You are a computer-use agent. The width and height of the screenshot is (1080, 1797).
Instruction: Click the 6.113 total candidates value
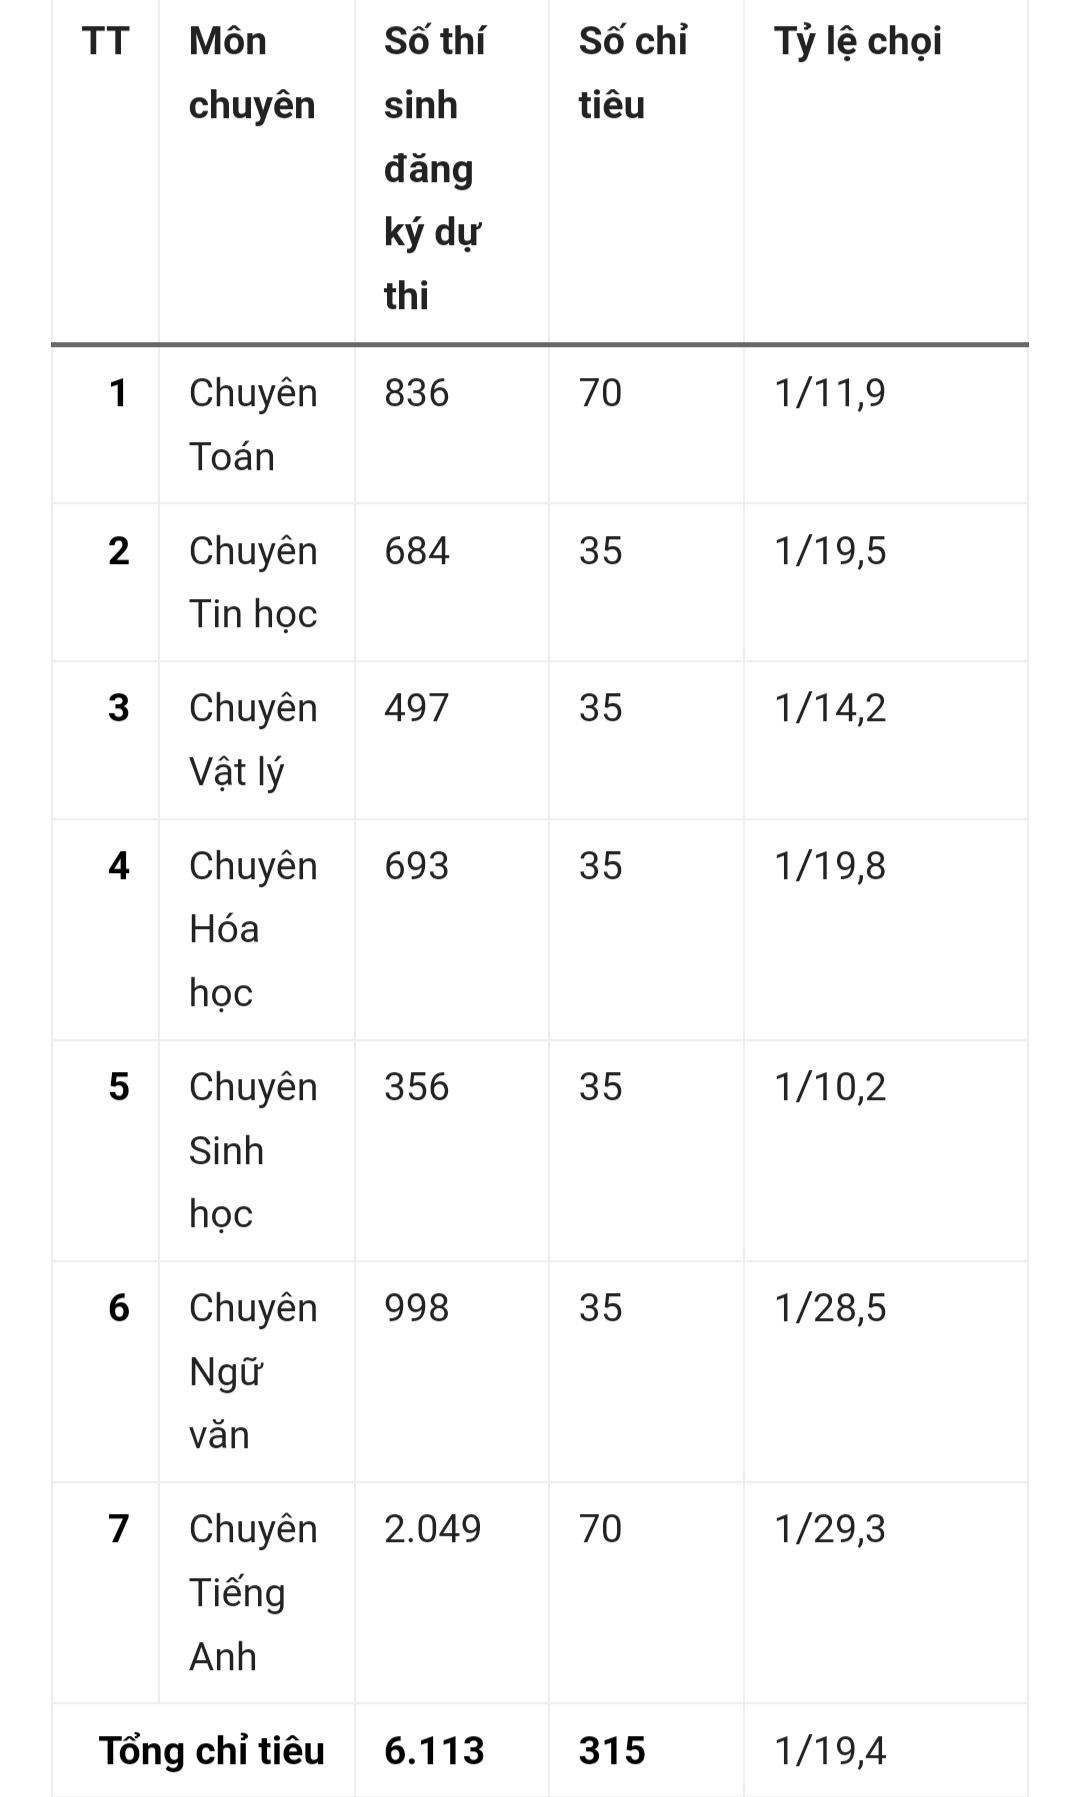[x=434, y=1751]
